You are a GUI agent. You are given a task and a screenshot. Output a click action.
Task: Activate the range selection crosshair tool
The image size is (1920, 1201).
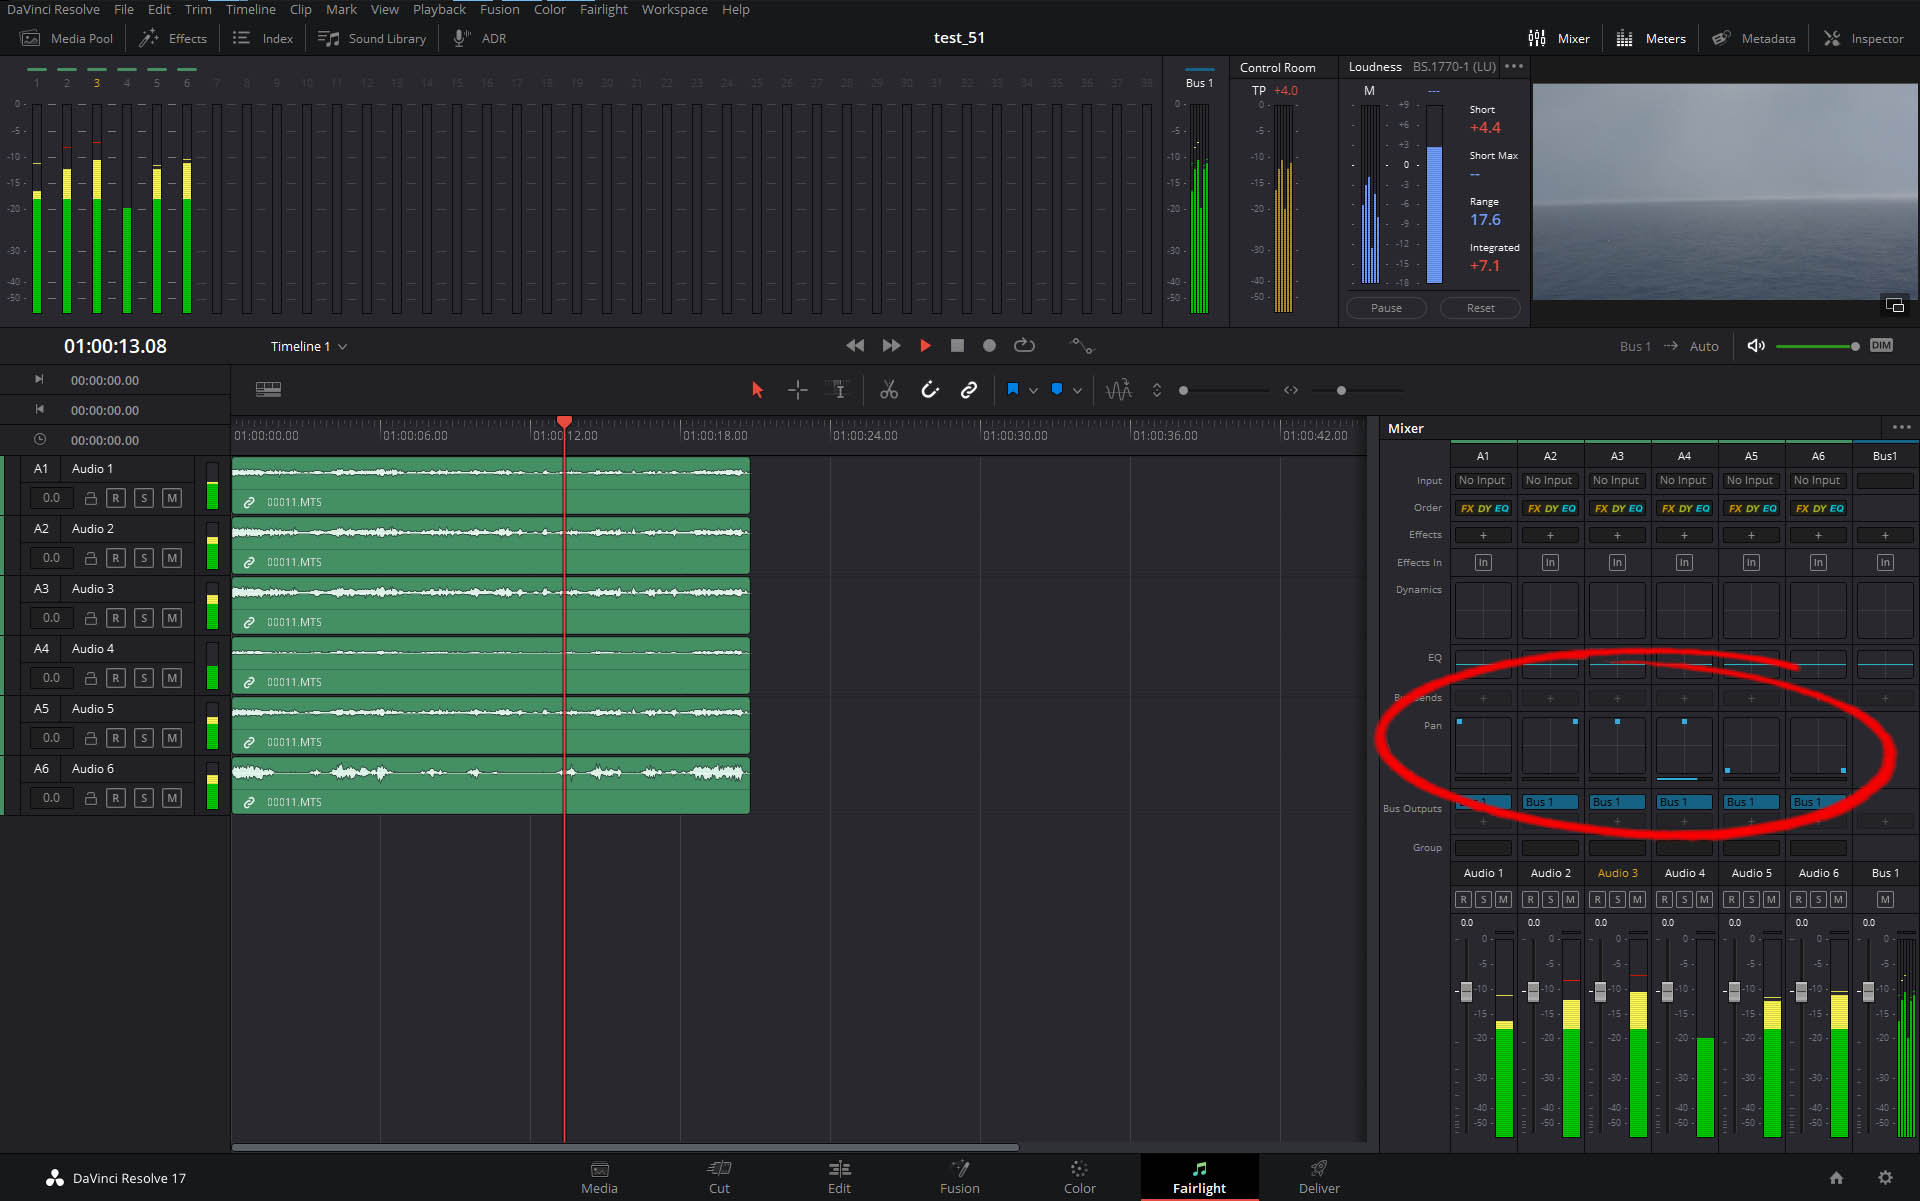click(x=797, y=390)
